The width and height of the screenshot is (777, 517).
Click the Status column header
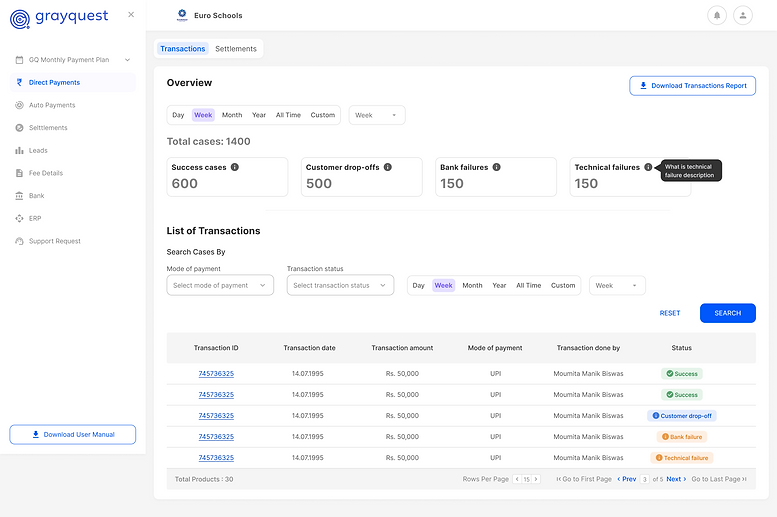pyautogui.click(x=681, y=348)
